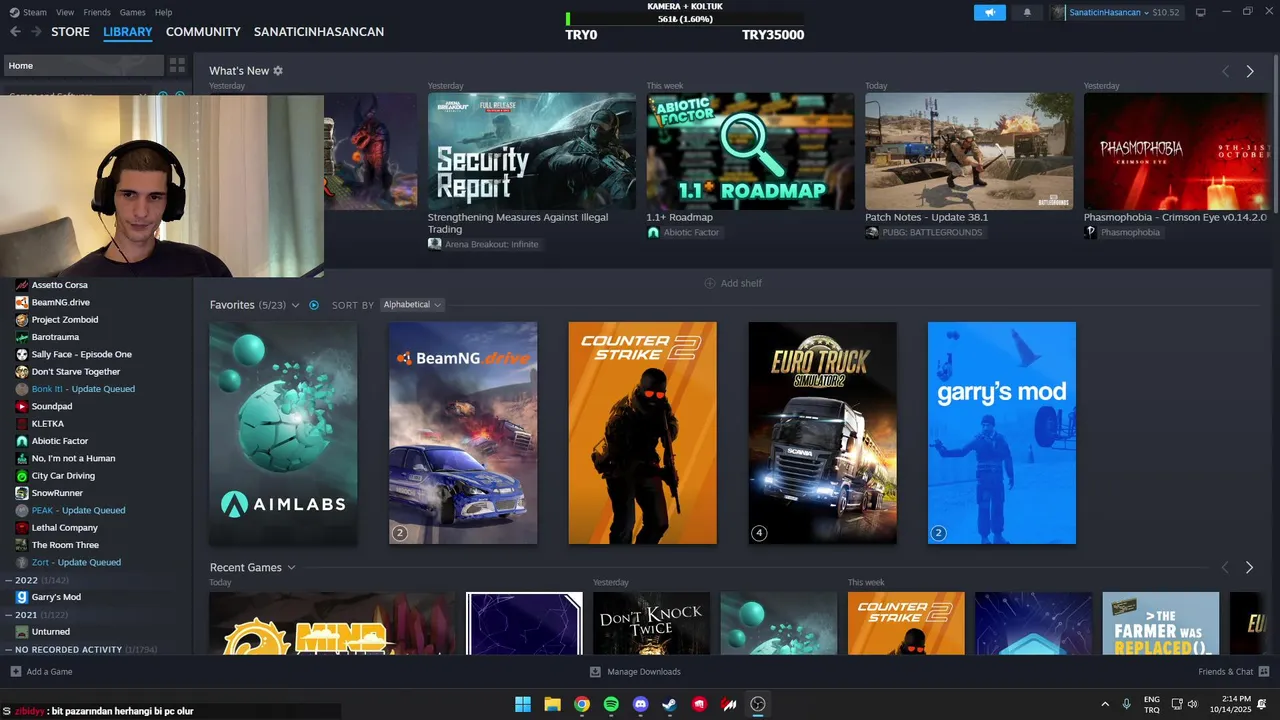The height and width of the screenshot is (720, 1280).
Task: Go back with the left arrow
Action: 15,32
